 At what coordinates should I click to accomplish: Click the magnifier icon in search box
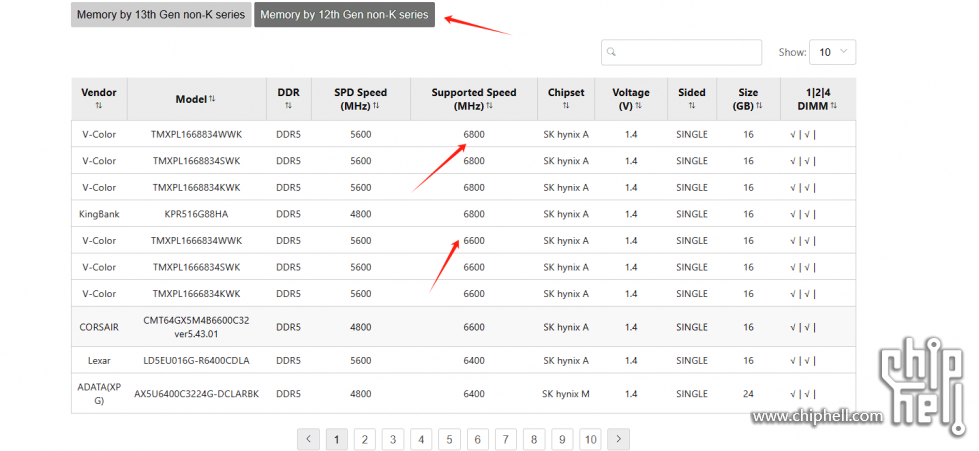pyautogui.click(x=612, y=52)
